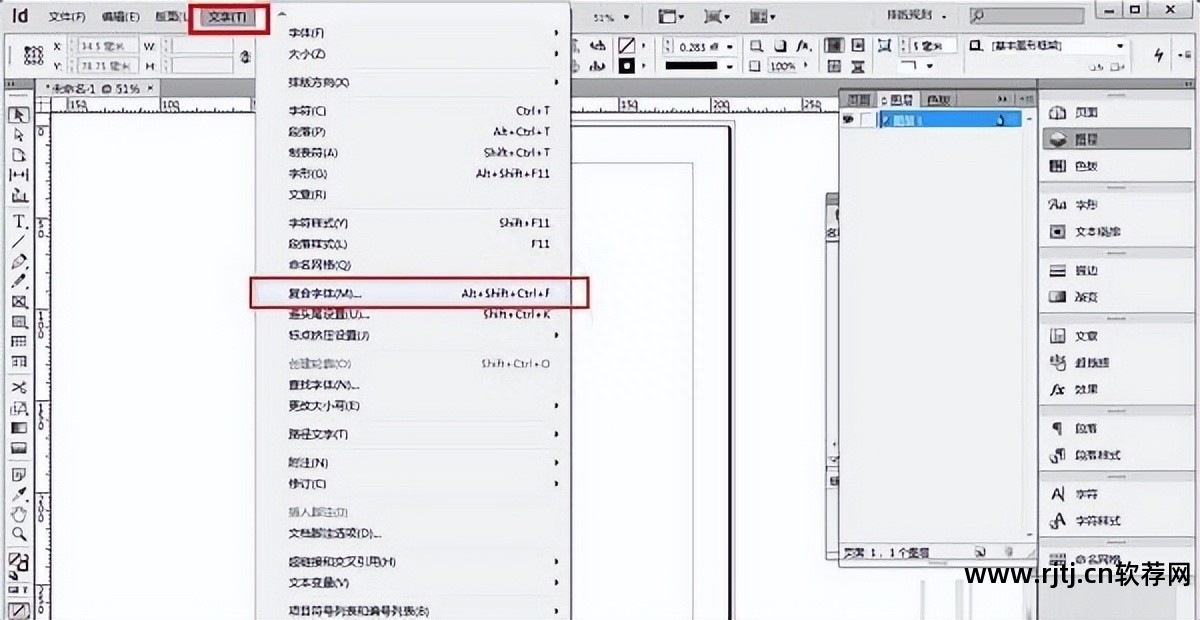This screenshot has height=620, width=1200.
Task: Select the Free Transform tool
Action: coord(19,408)
